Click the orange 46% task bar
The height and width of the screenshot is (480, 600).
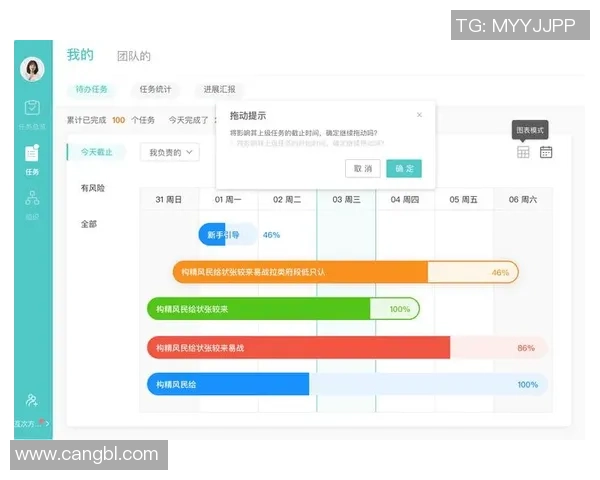pos(346,272)
